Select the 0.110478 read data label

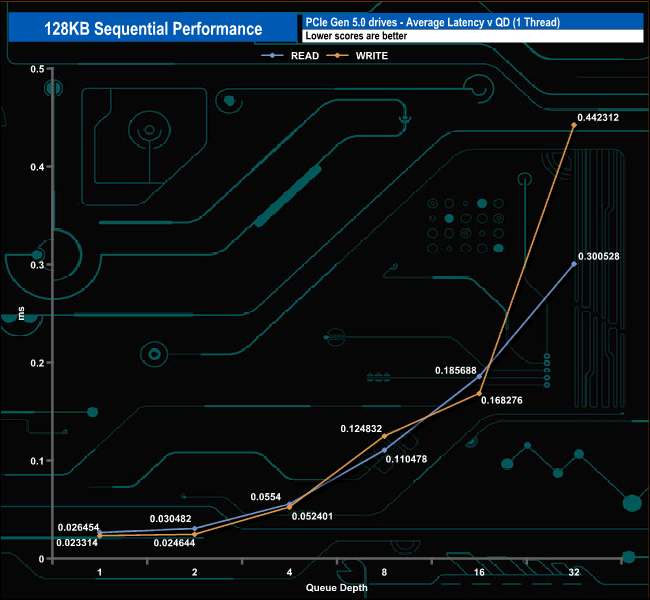(x=406, y=459)
